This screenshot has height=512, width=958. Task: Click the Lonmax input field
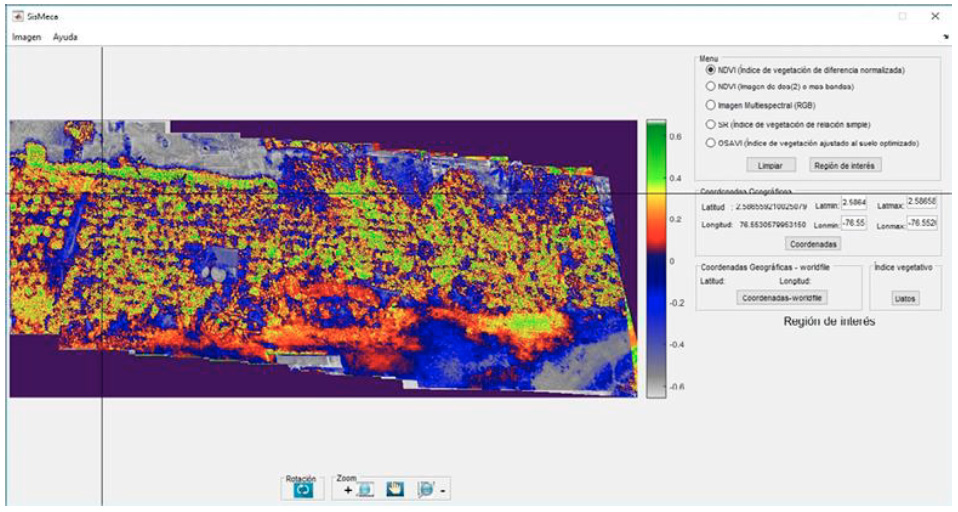point(920,224)
